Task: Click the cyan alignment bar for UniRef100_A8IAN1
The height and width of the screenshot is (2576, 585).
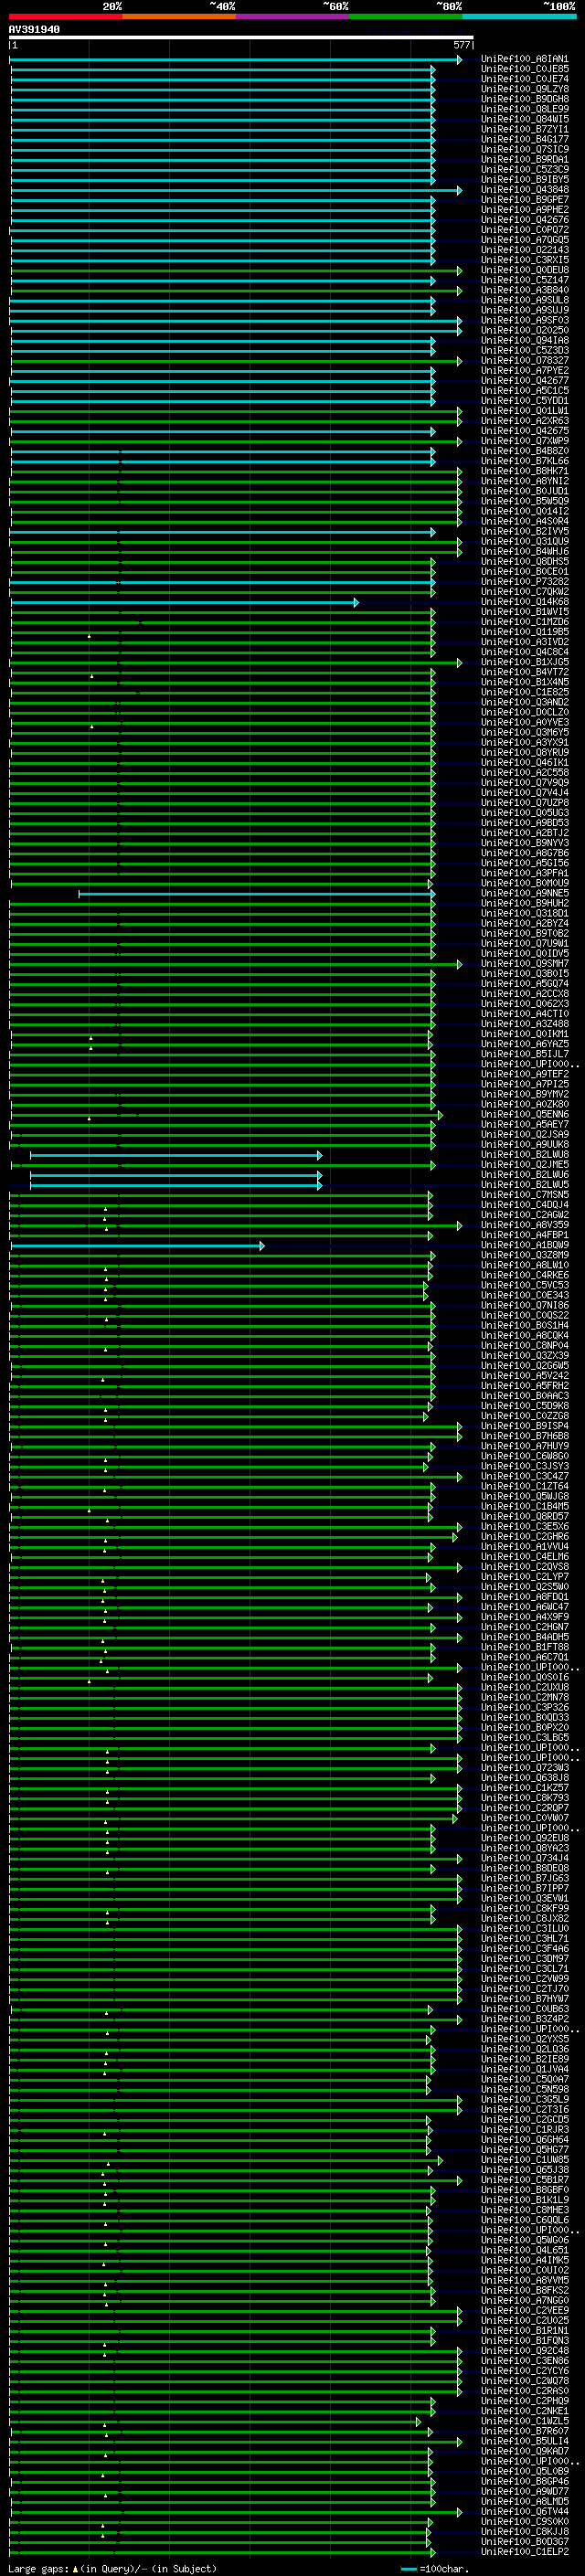Action: pos(235,60)
